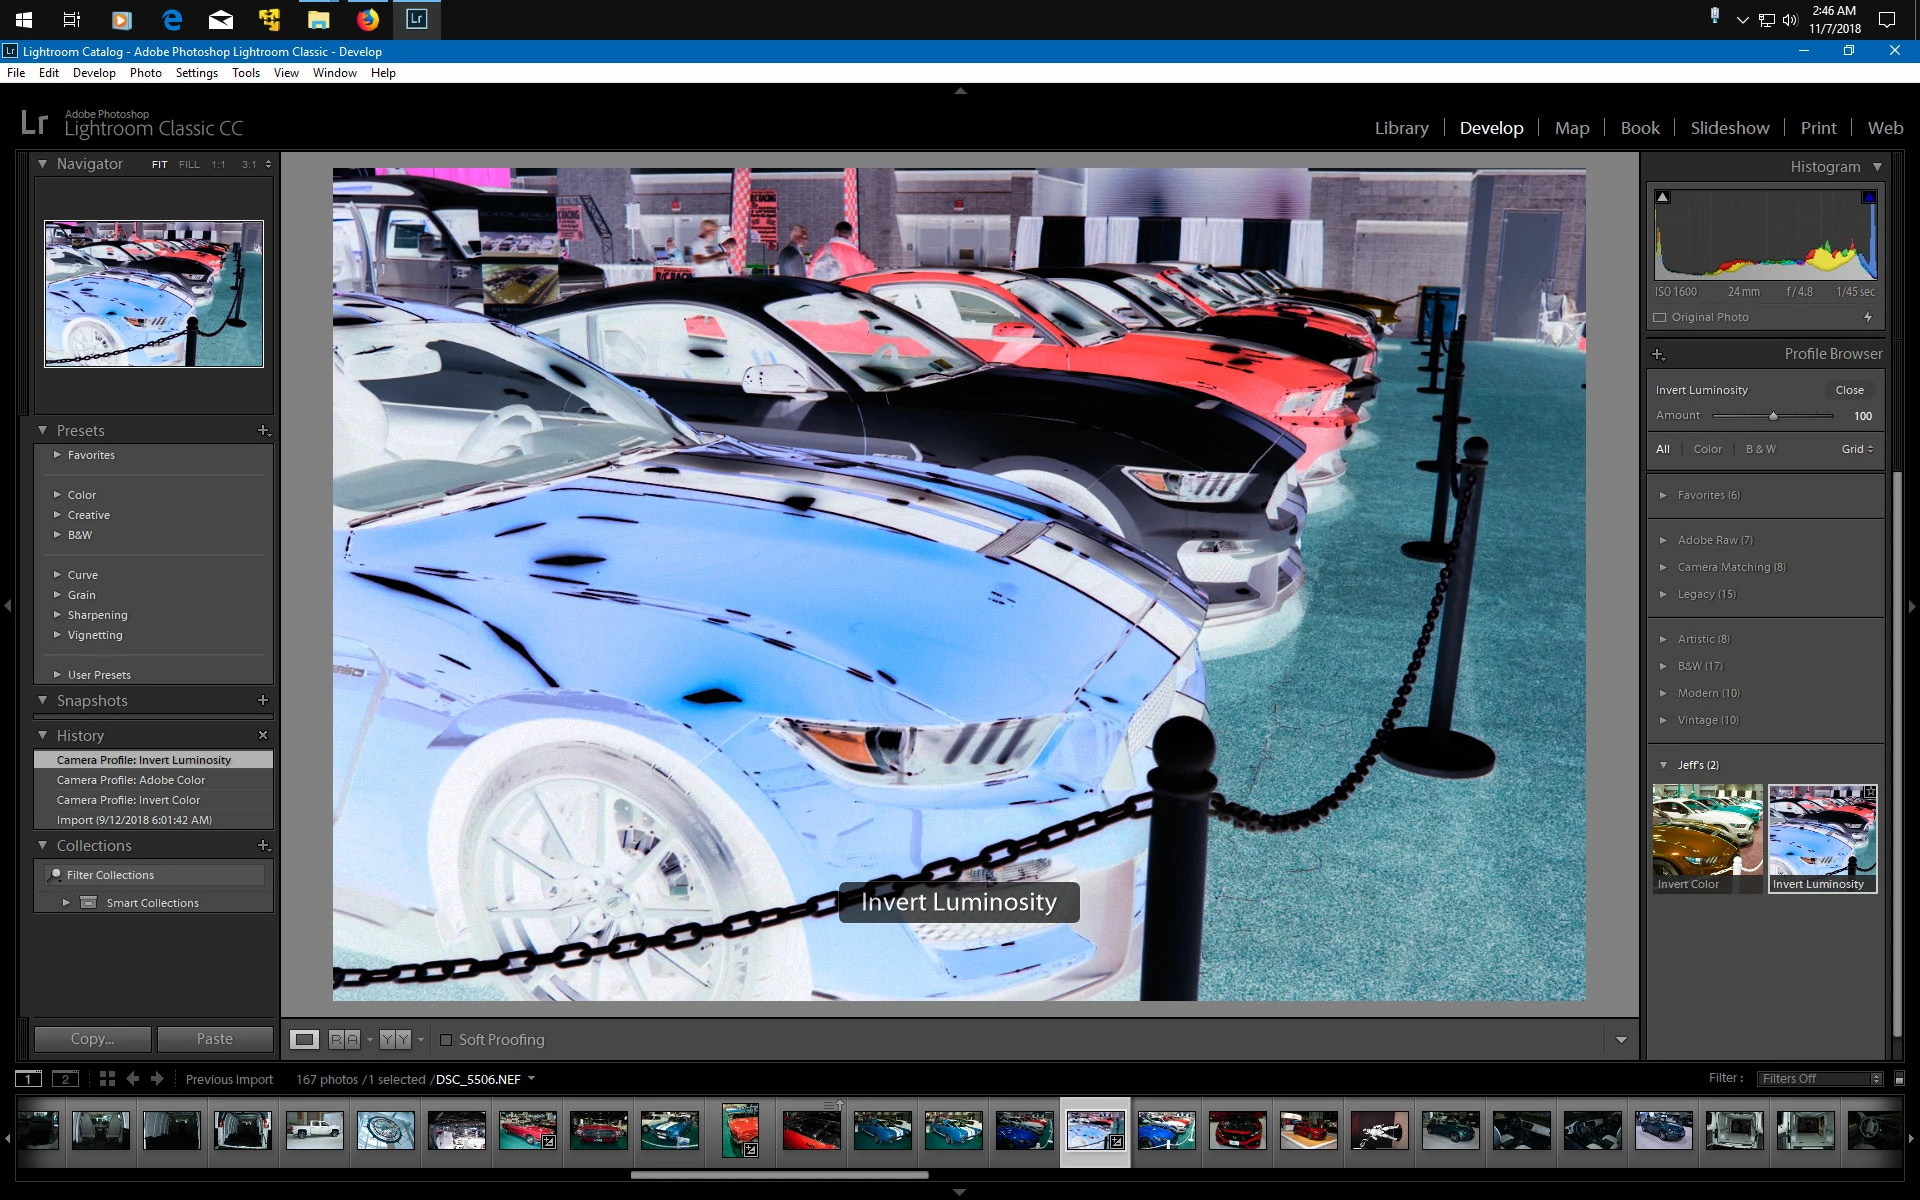This screenshot has height=1200, width=1920.
Task: Select the loupe view button in toolbar
Action: (304, 1039)
